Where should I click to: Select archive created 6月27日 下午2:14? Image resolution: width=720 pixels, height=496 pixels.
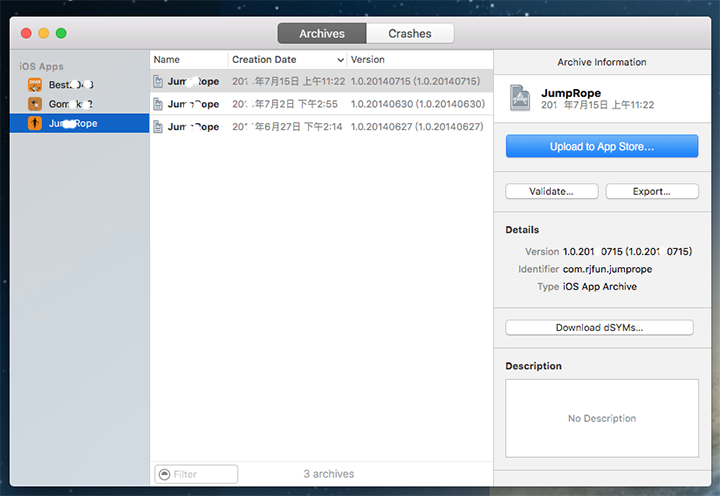(x=287, y=127)
